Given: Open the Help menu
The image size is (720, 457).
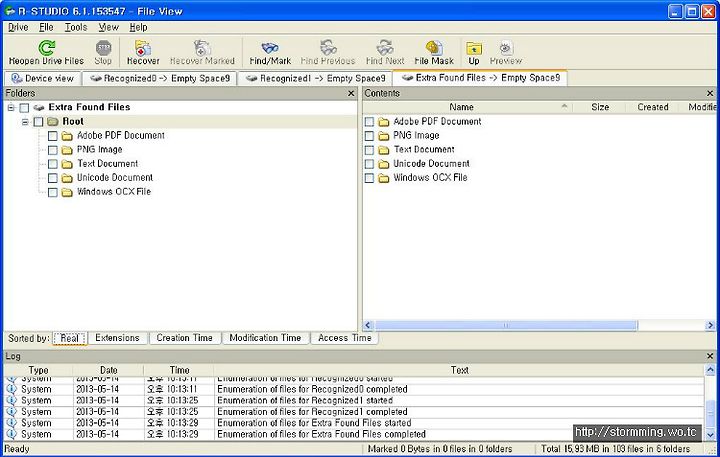Looking at the screenshot, I should point(138,28).
